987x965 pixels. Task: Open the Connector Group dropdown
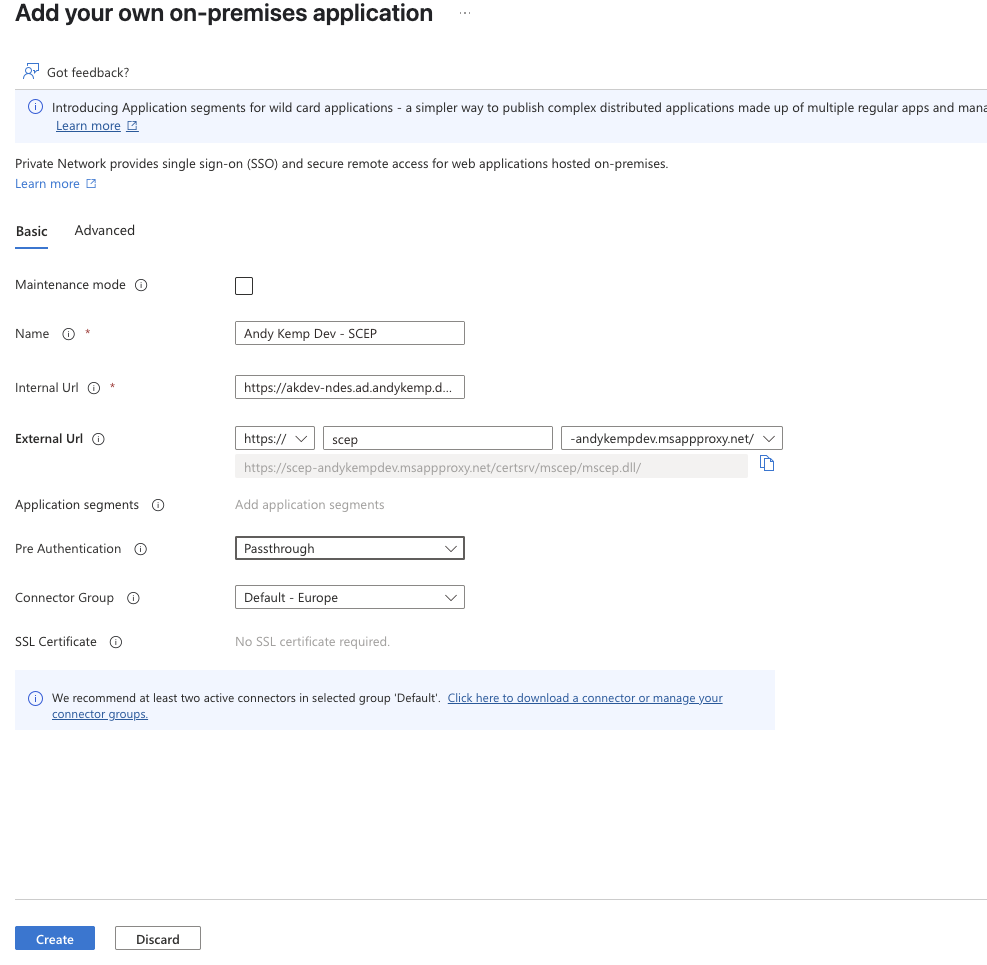pos(349,598)
